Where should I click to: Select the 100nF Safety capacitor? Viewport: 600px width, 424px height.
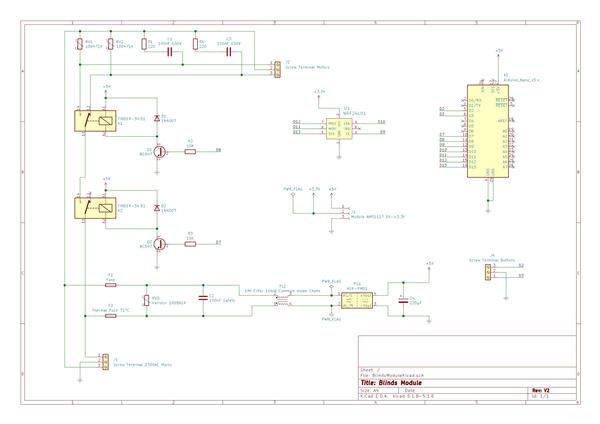(x=203, y=298)
